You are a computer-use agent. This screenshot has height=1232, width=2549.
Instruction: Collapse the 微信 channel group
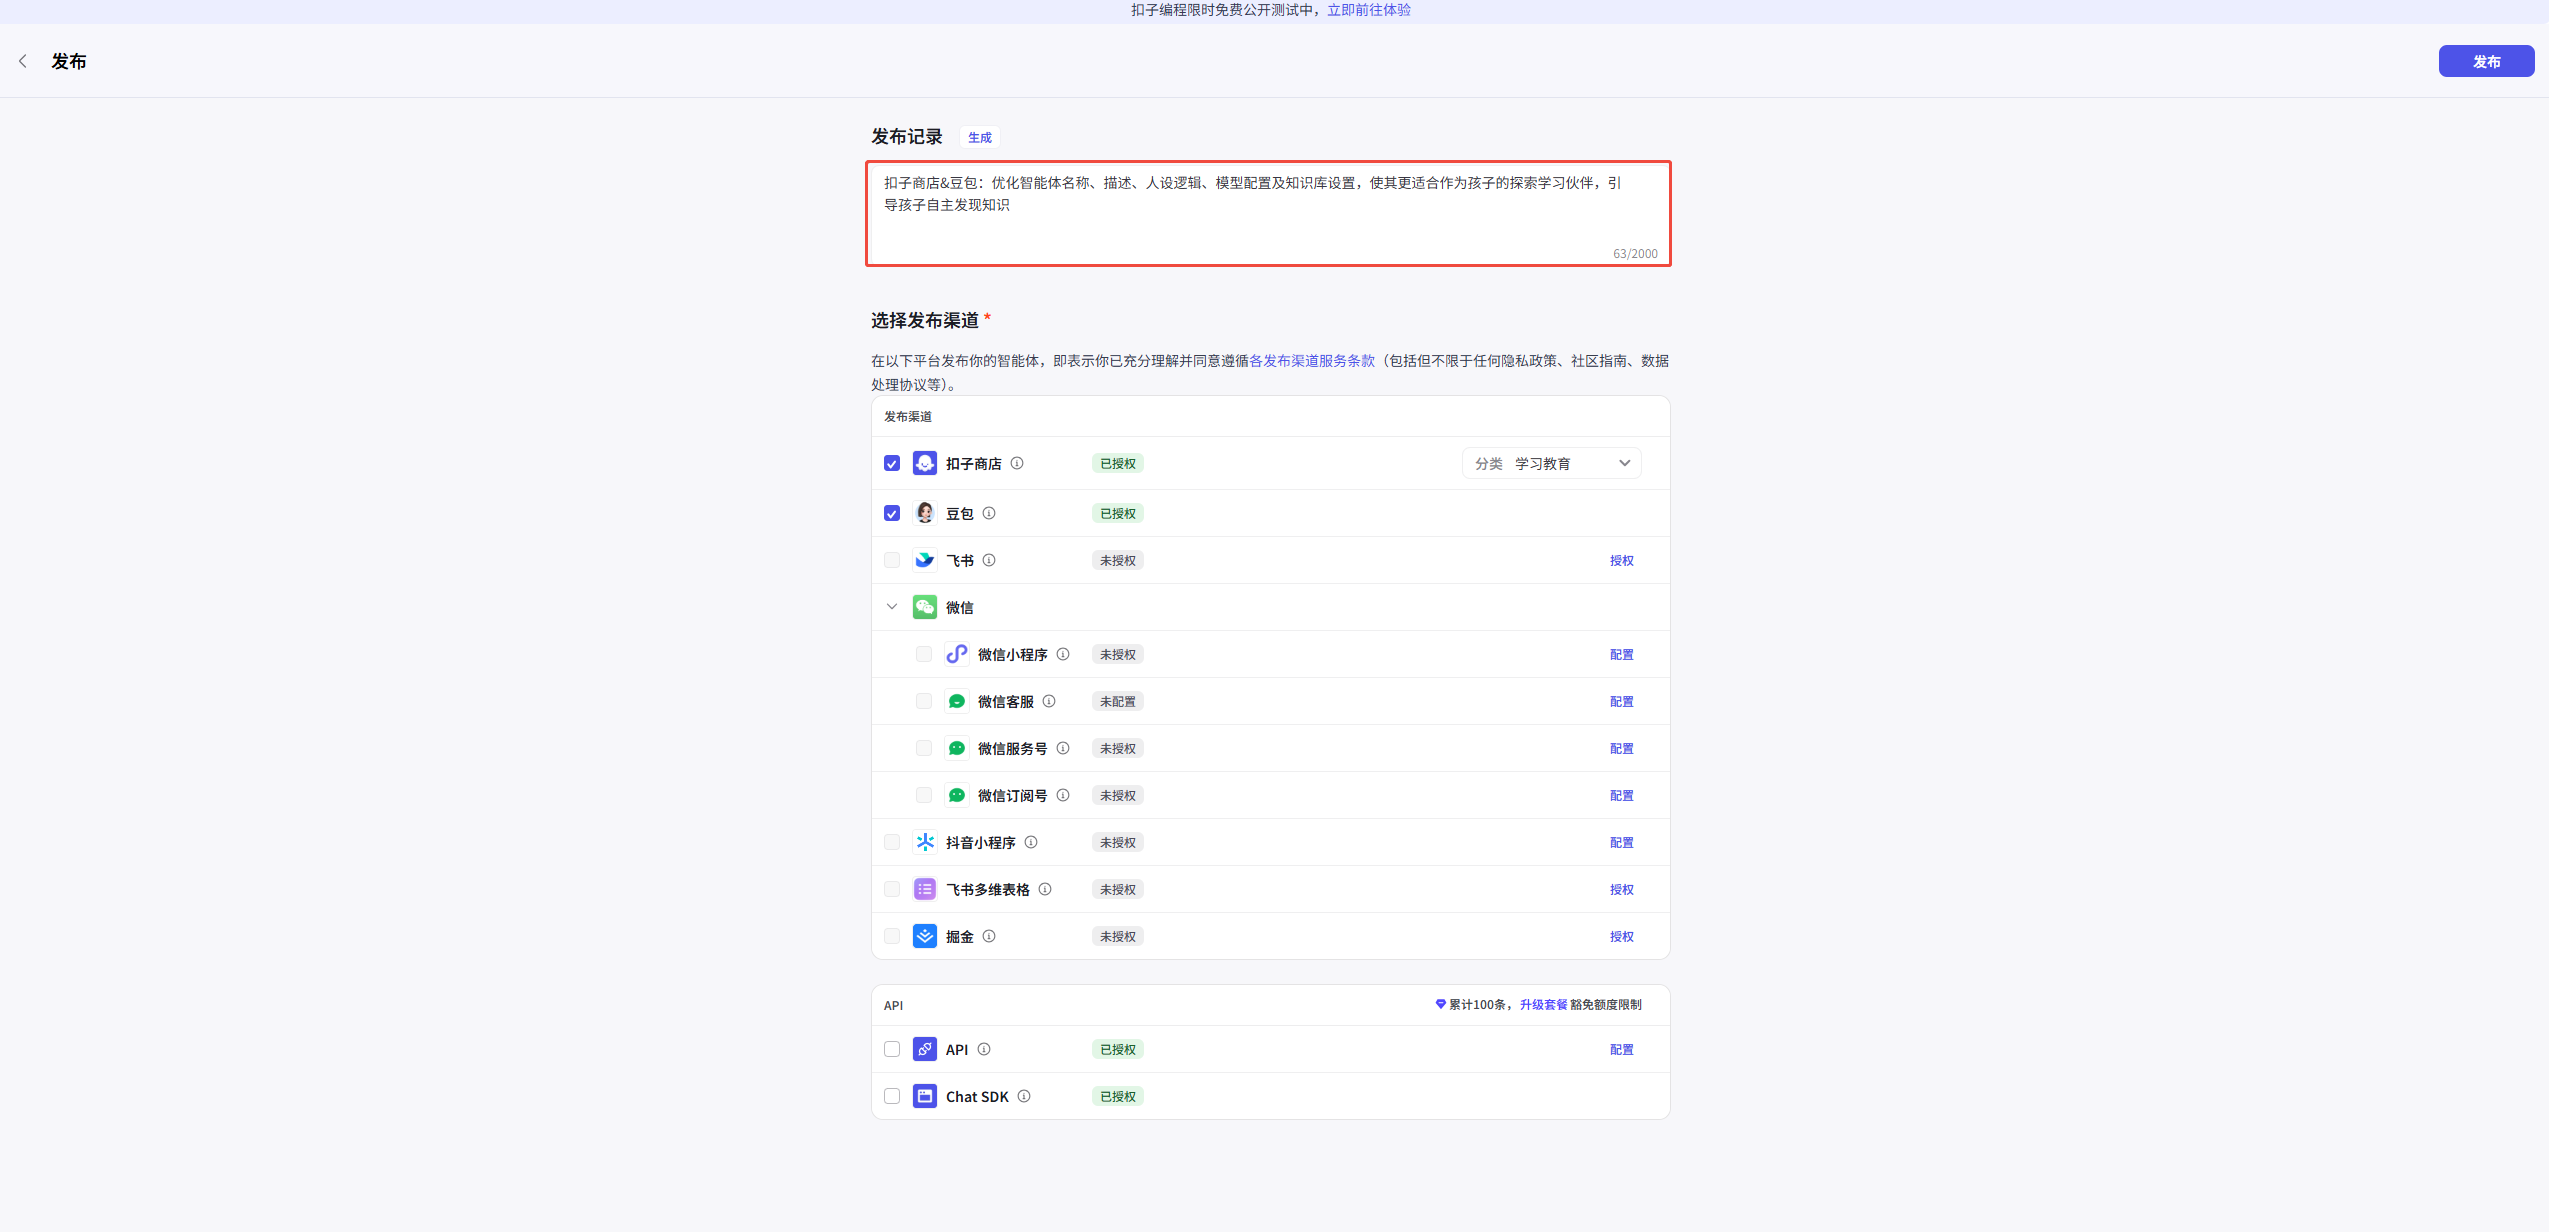(x=892, y=607)
